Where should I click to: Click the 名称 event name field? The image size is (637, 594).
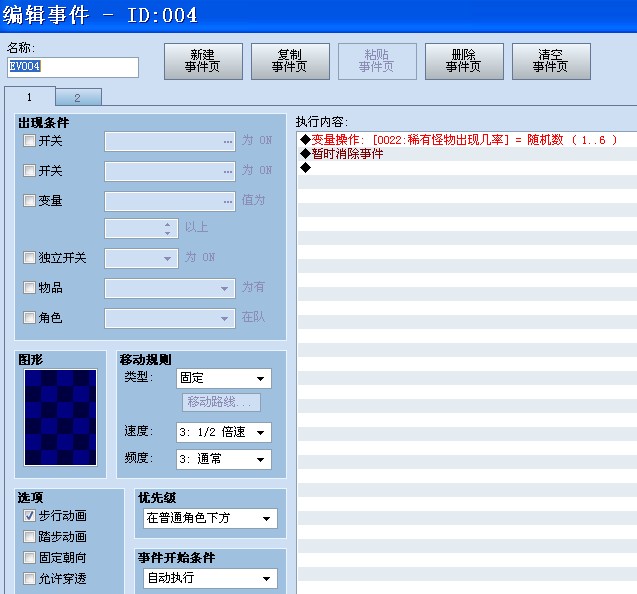[73, 67]
